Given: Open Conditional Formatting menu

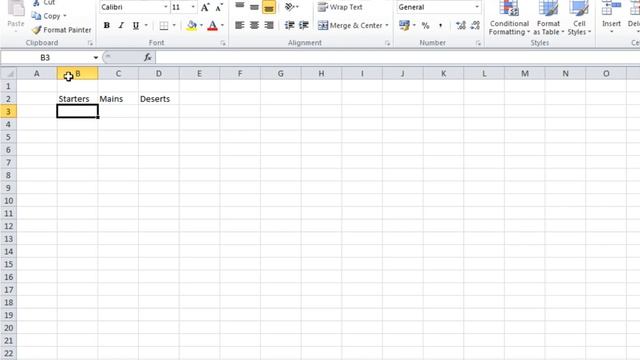Looking at the screenshot, I should (509, 18).
